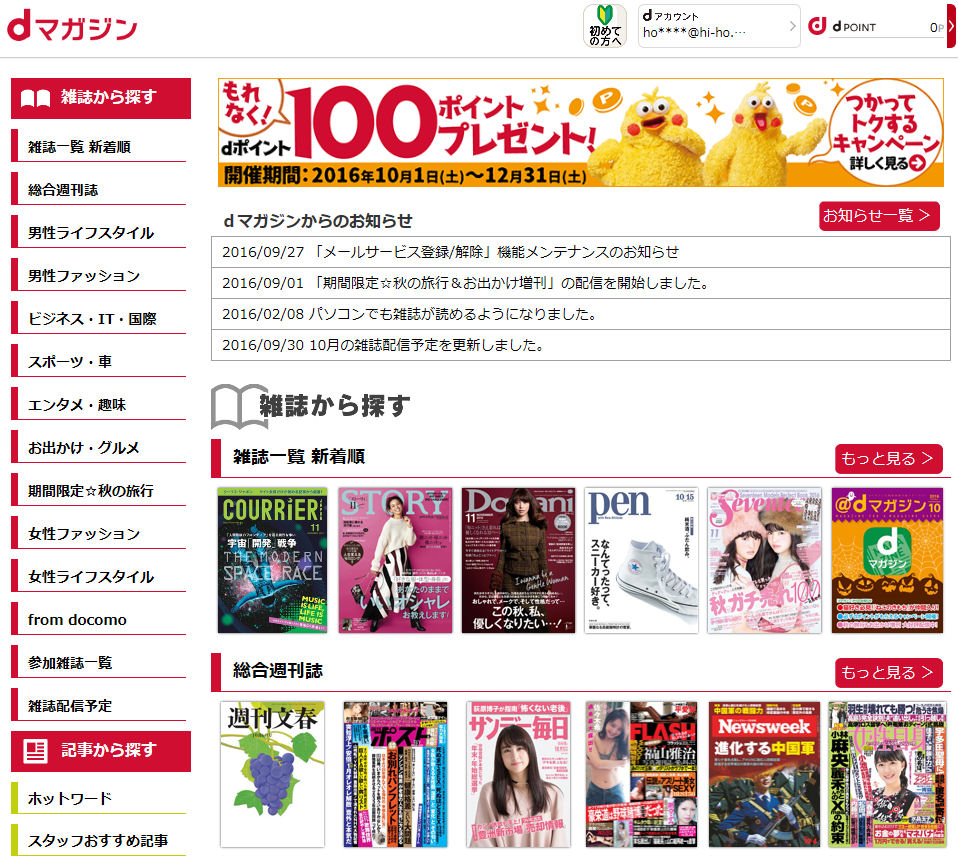Click chevron next to dアカウント address
This screenshot has height=863, width=958.
[792, 26]
